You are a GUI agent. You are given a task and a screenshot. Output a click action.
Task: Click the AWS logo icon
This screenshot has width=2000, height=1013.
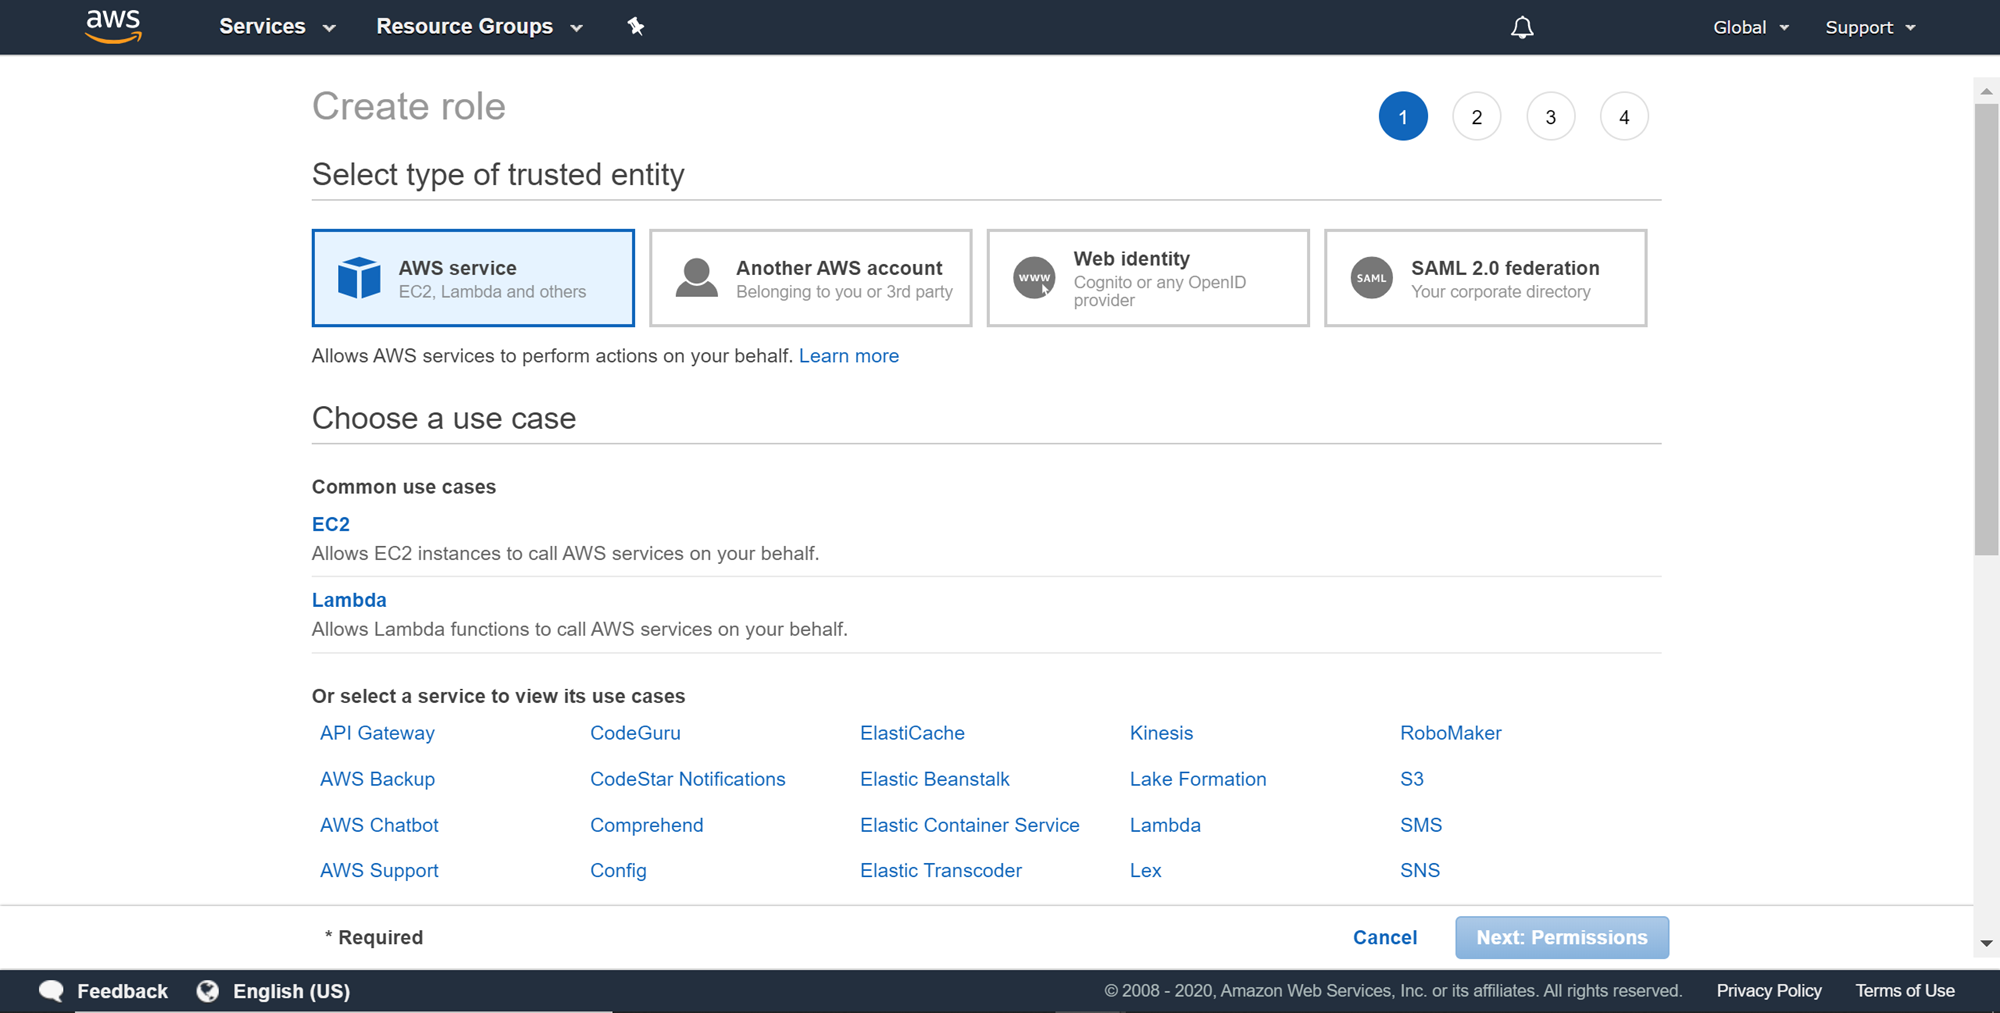click(113, 27)
